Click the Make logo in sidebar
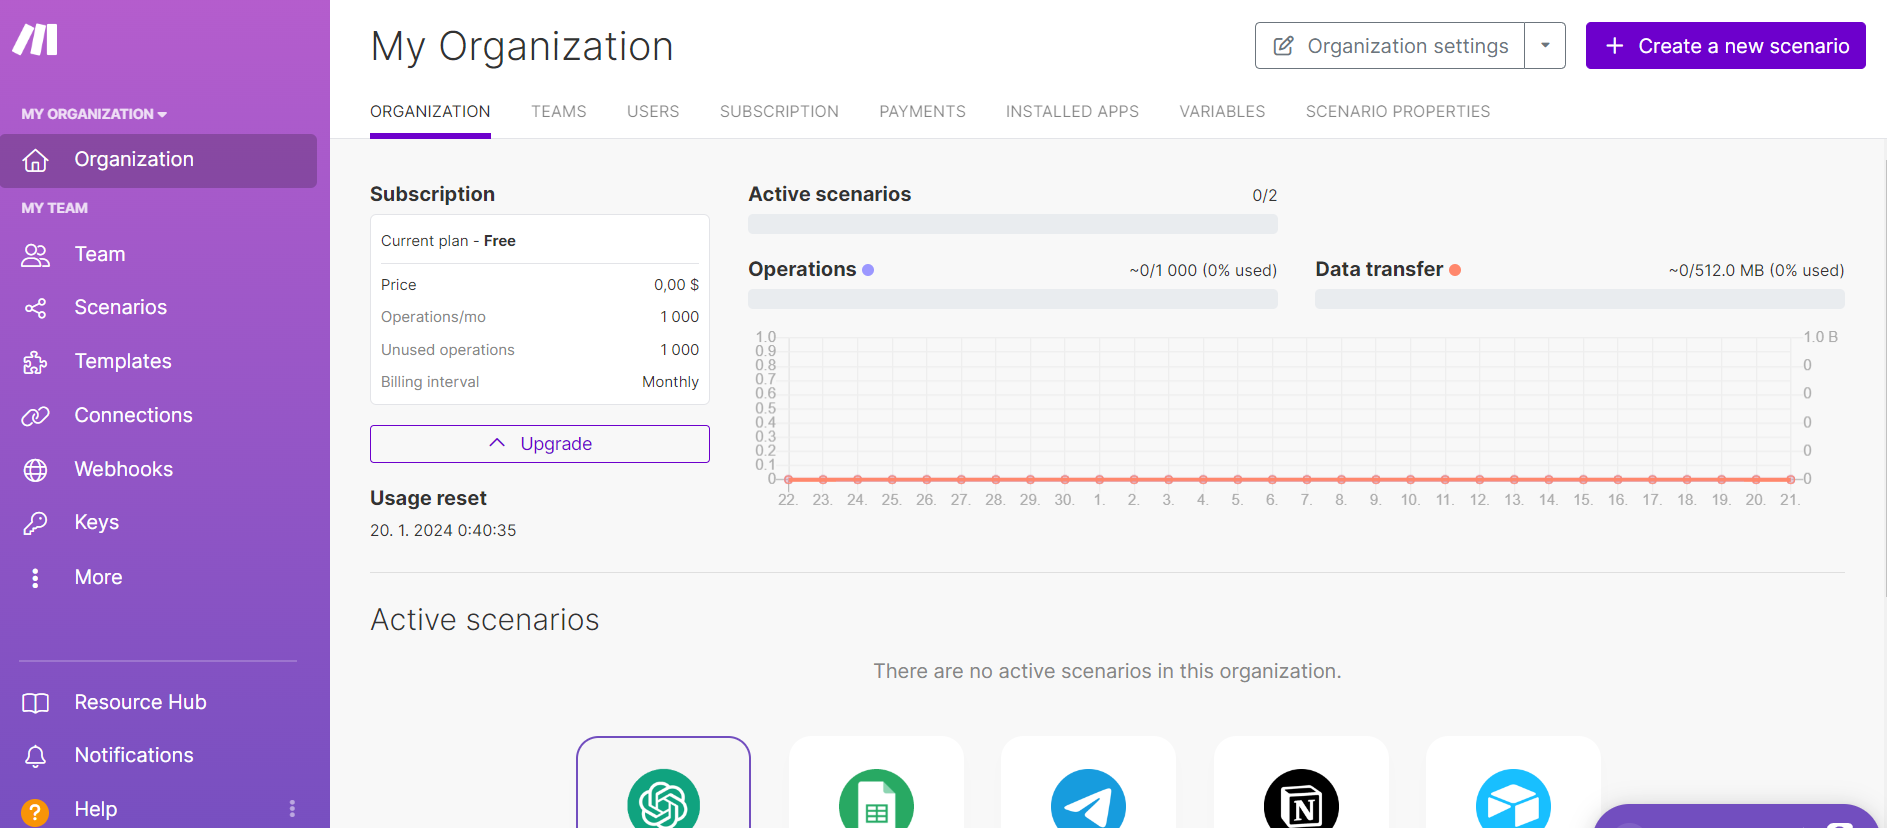This screenshot has width=1887, height=828. click(35, 40)
